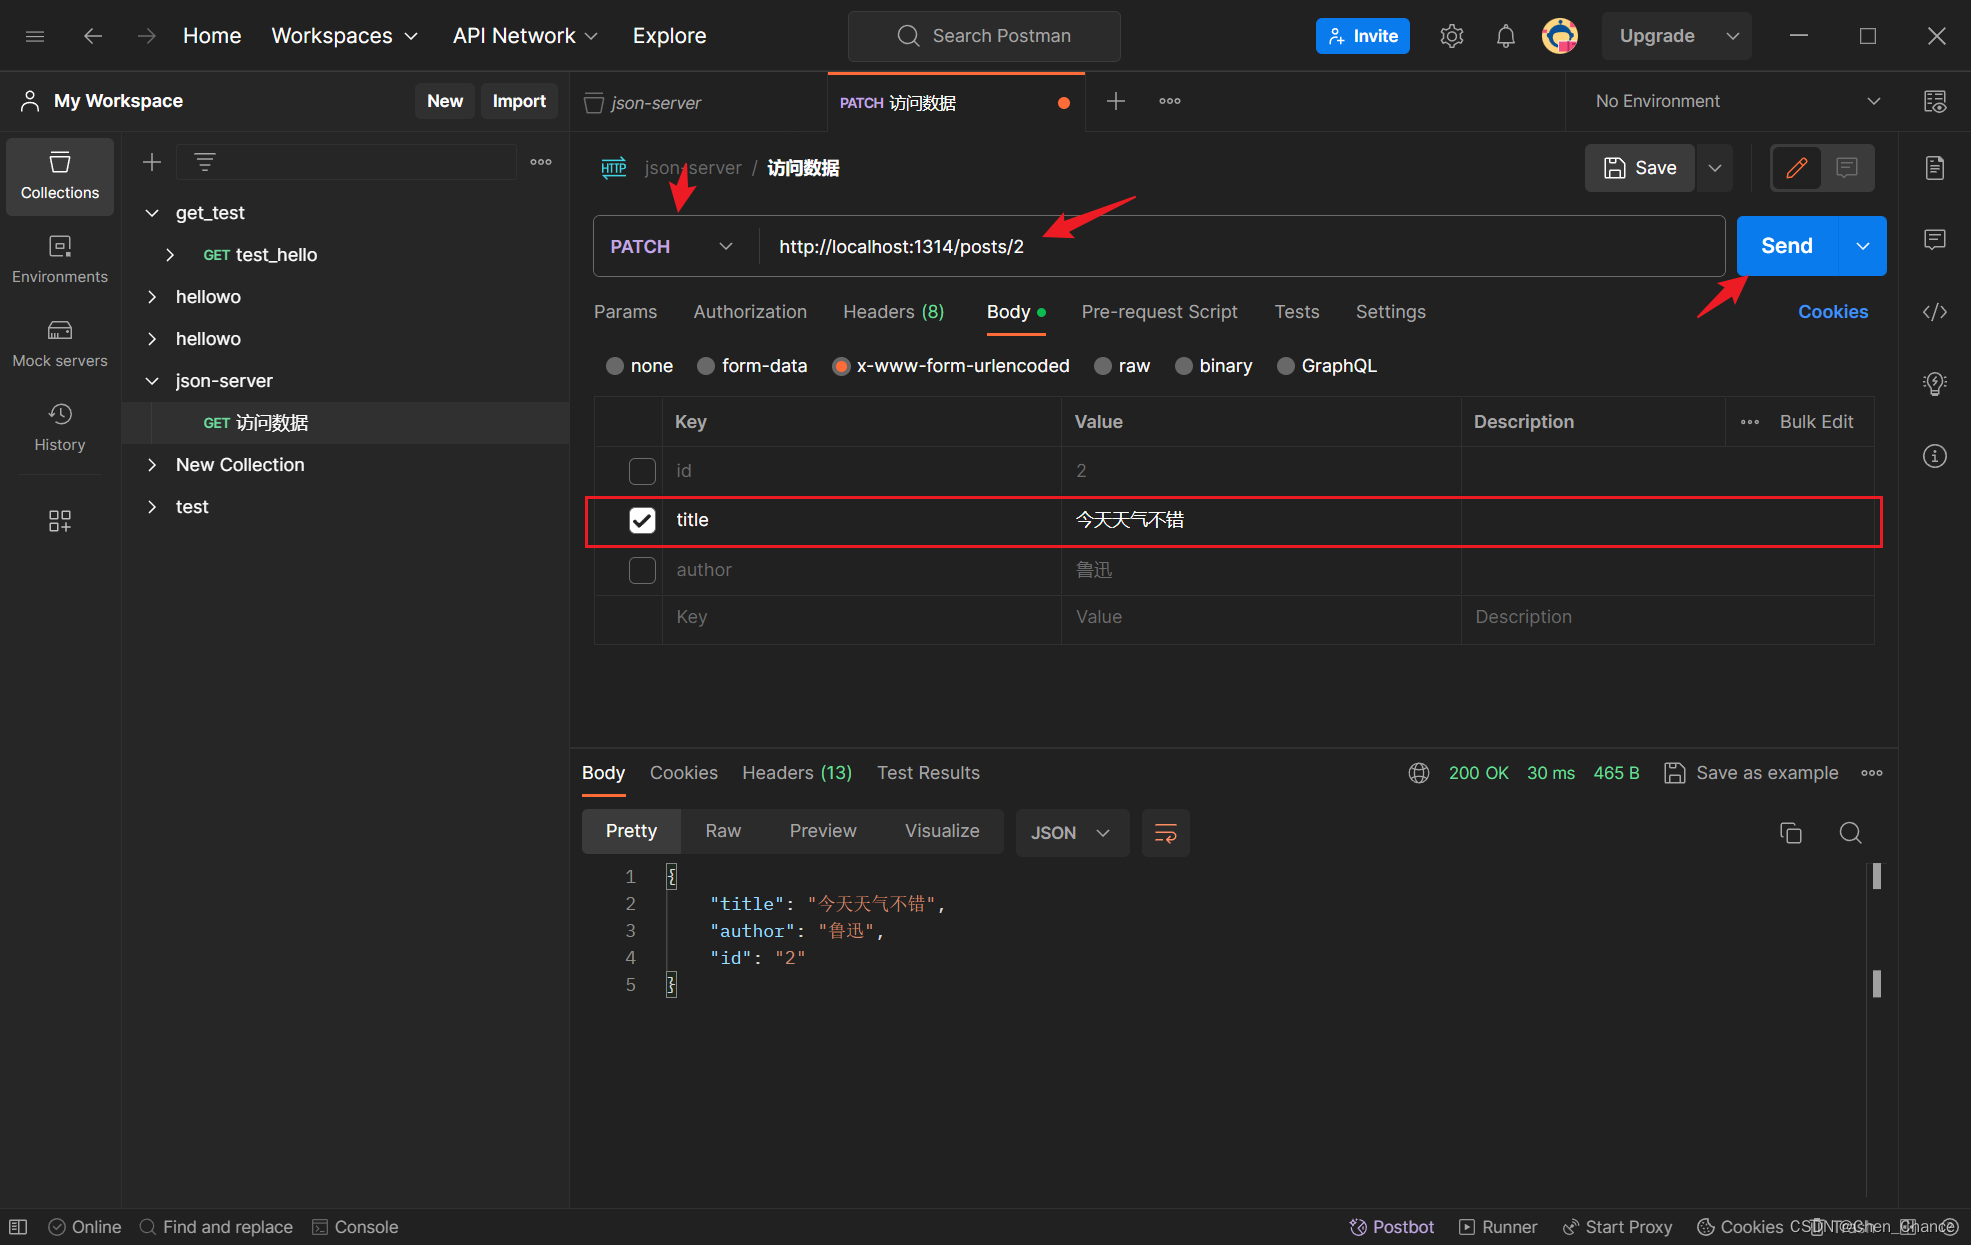Search the response with magnifier icon
This screenshot has height=1245, width=1971.
coord(1850,833)
